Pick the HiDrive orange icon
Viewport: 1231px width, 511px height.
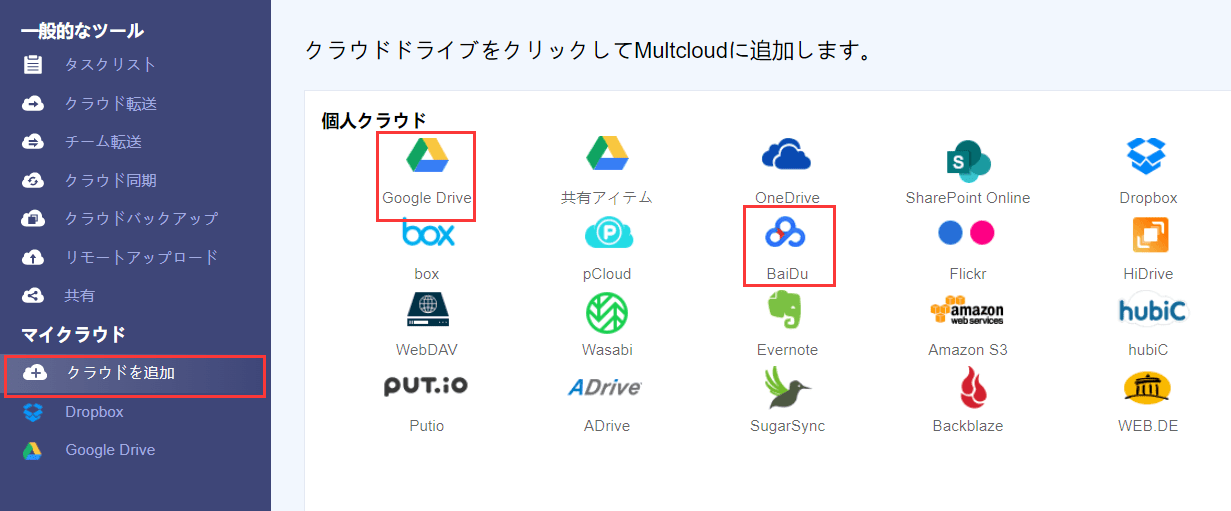click(1150, 233)
